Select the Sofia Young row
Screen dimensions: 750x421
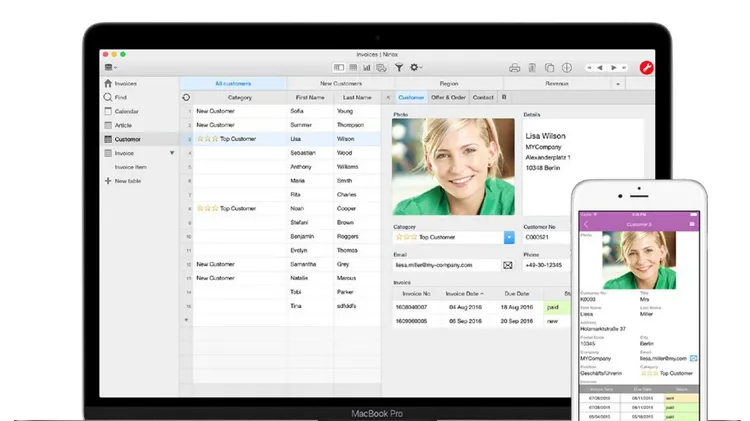281,111
